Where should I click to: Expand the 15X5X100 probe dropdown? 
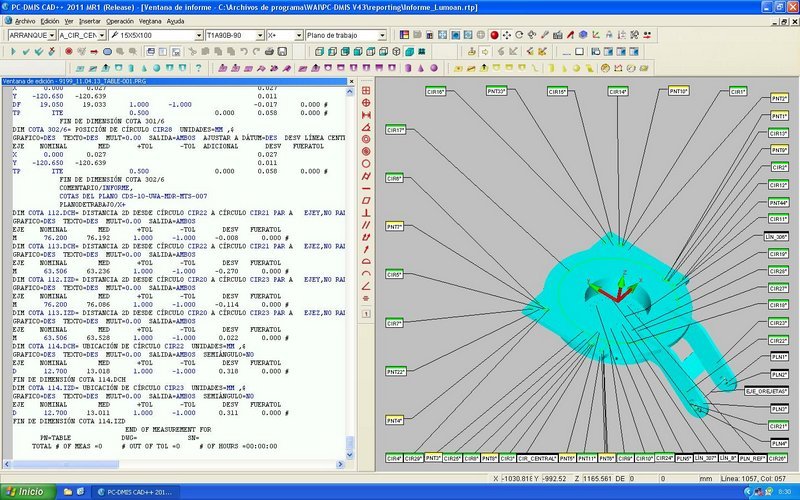[199, 35]
